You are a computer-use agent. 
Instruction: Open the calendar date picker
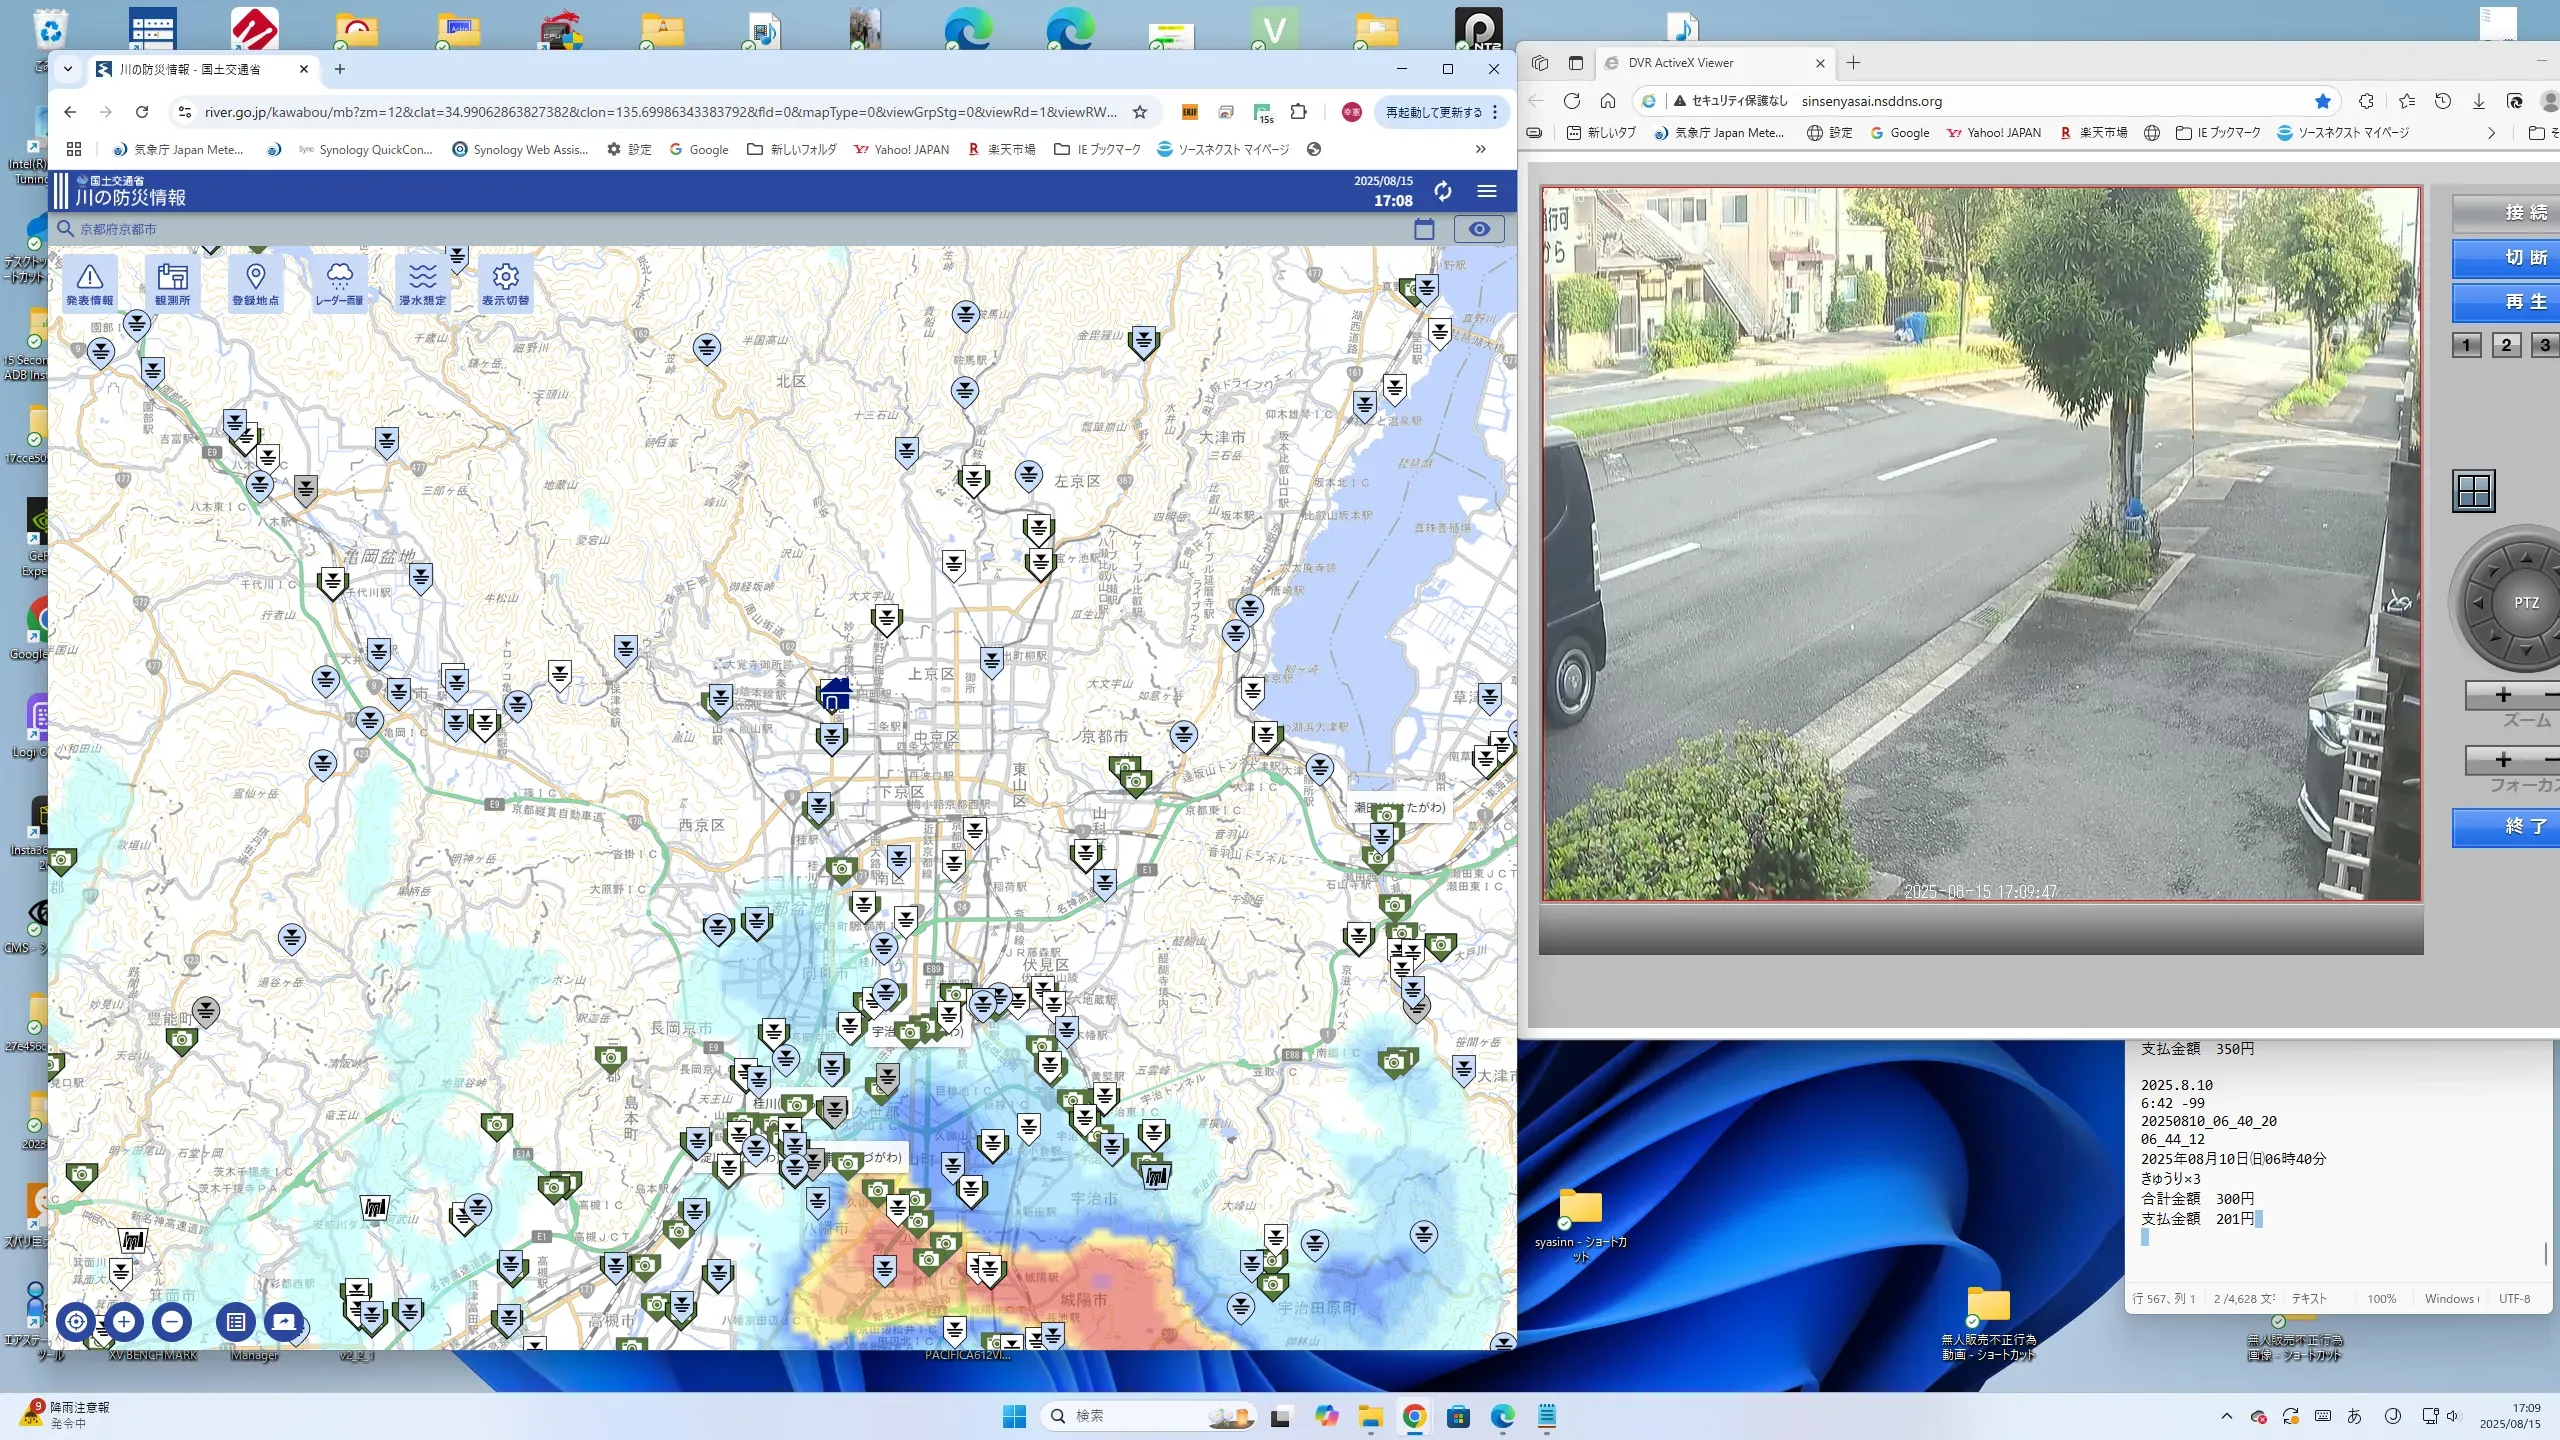point(1424,229)
